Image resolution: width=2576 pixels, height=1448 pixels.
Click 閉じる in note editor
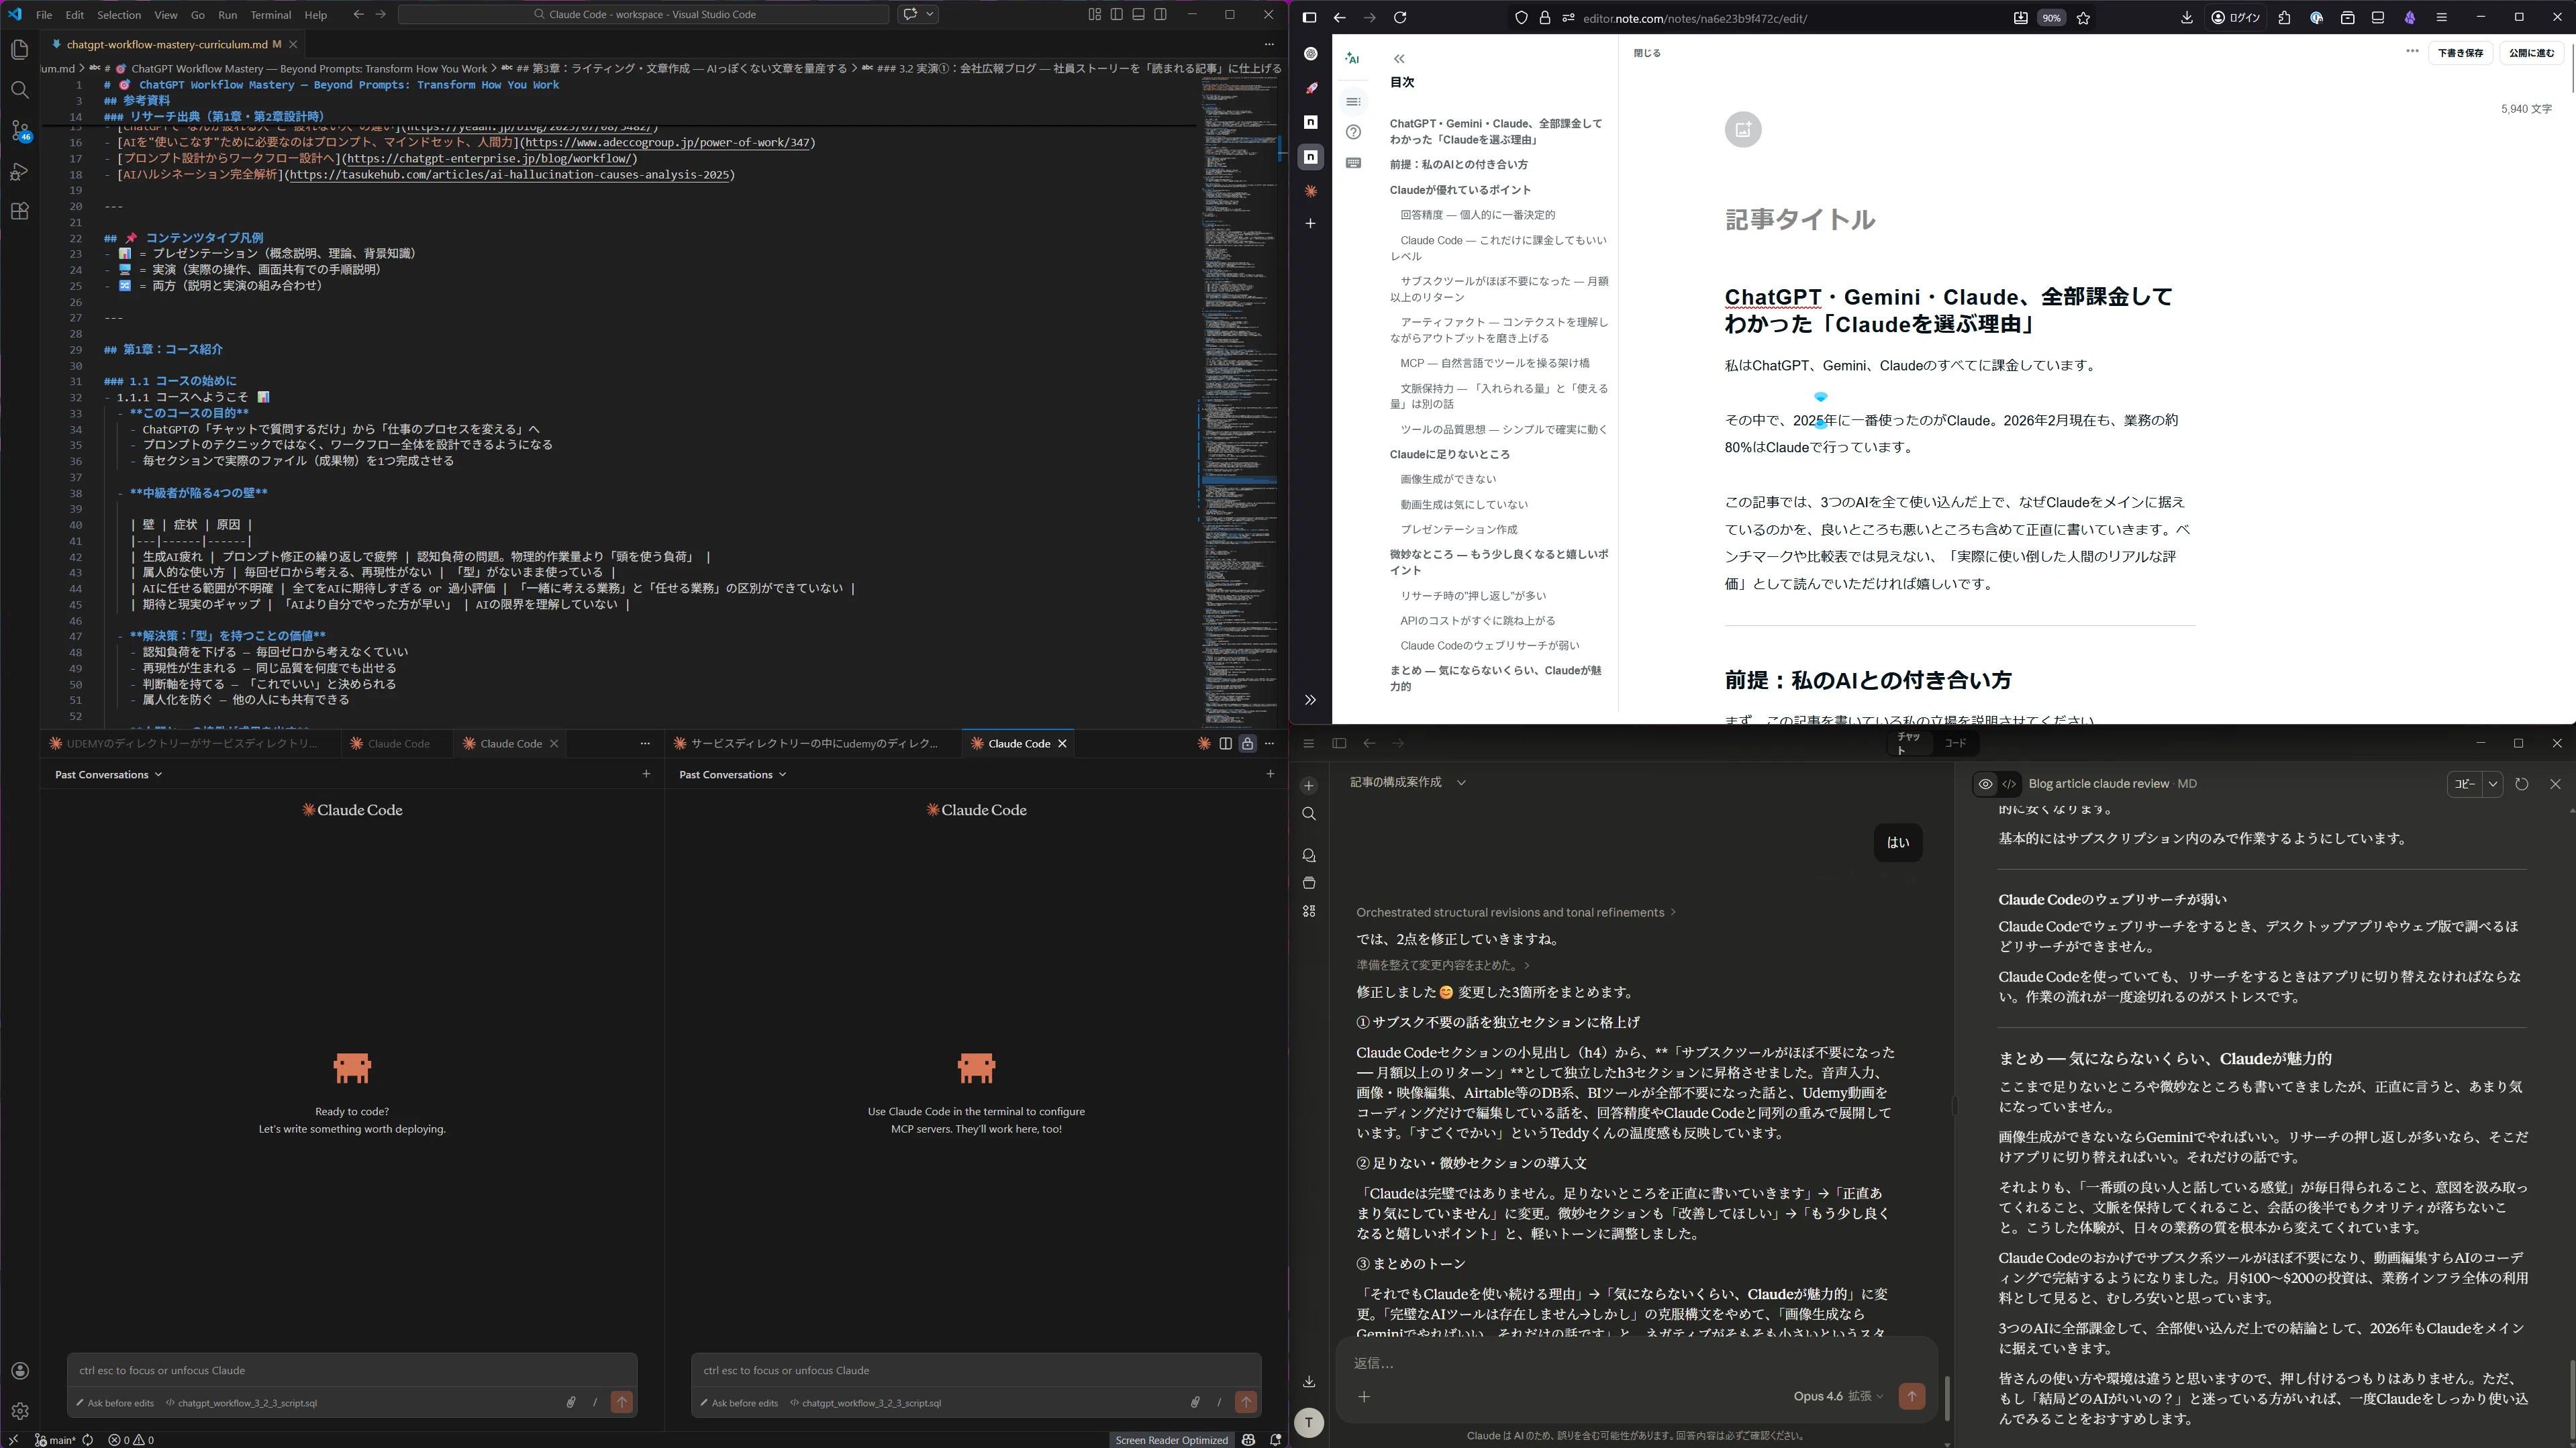[1647, 53]
